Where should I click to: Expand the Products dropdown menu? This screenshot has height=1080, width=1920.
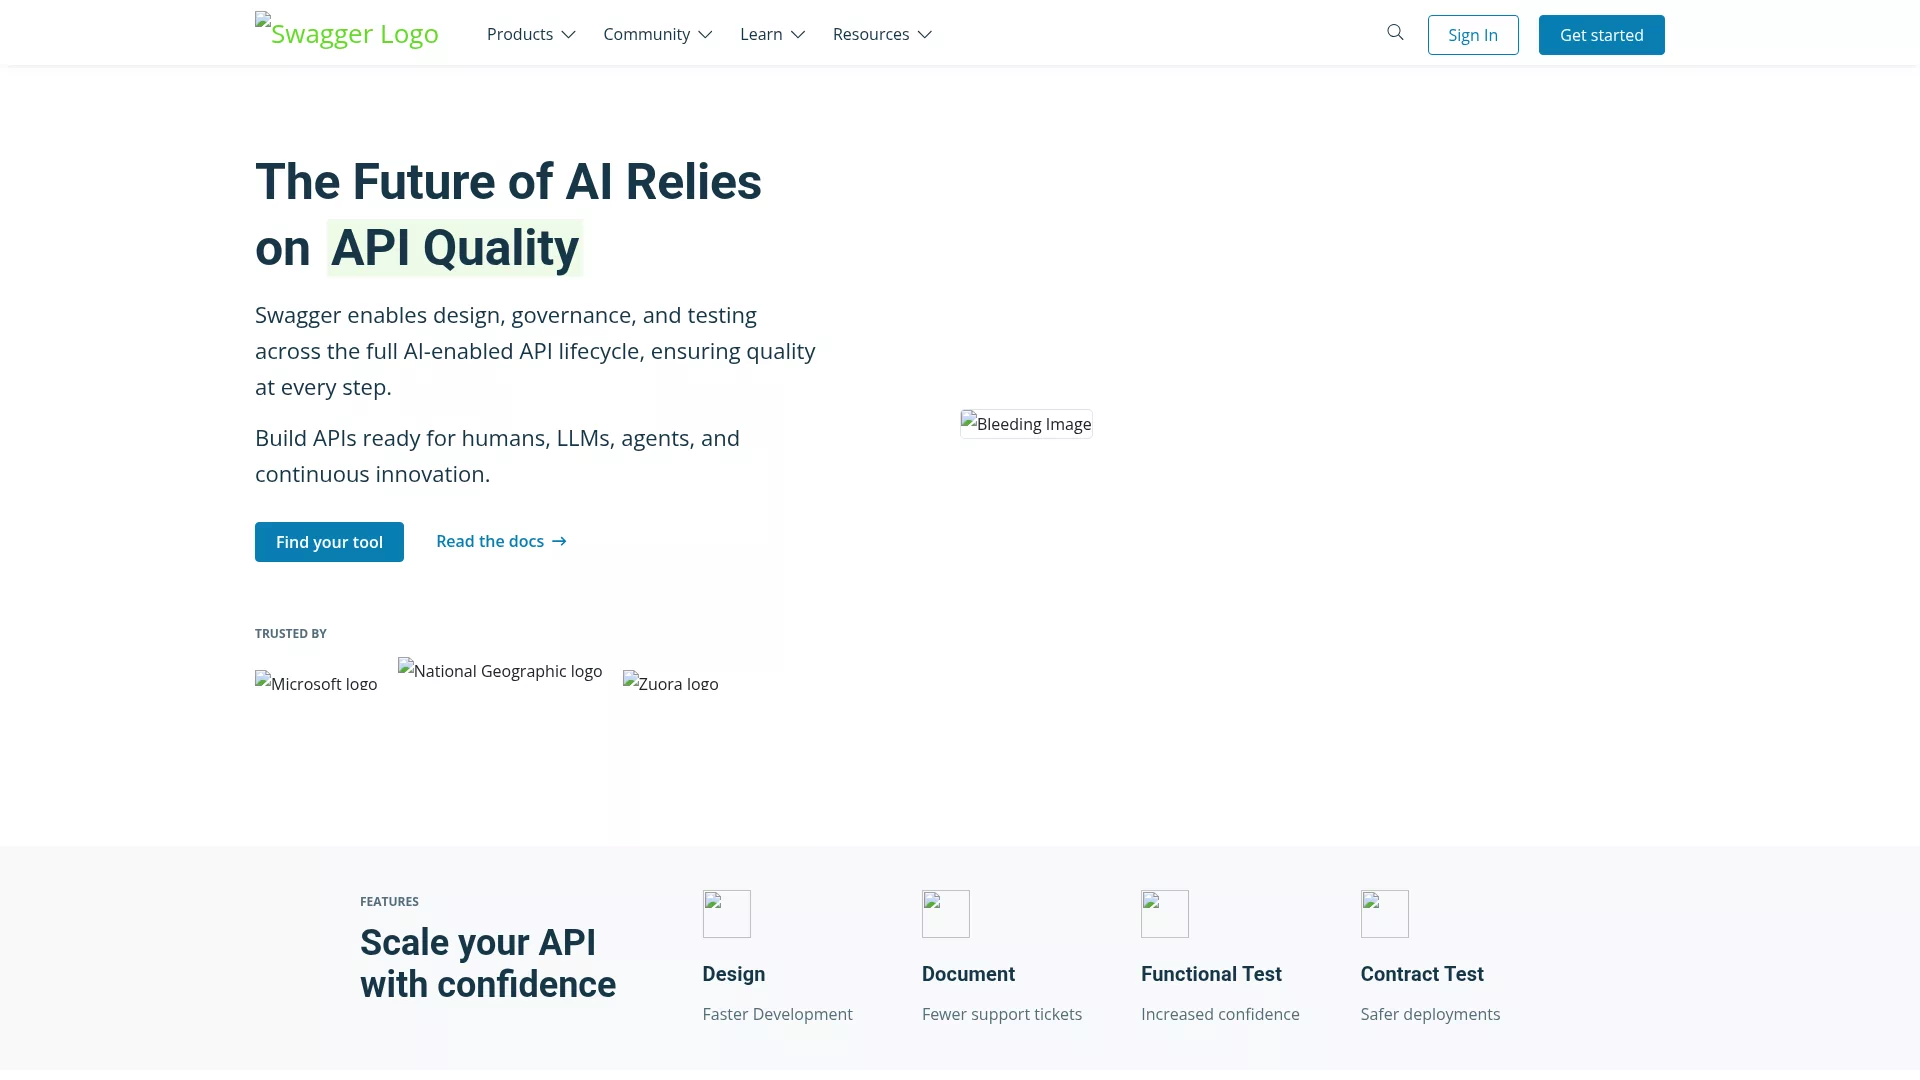pyautogui.click(x=531, y=34)
